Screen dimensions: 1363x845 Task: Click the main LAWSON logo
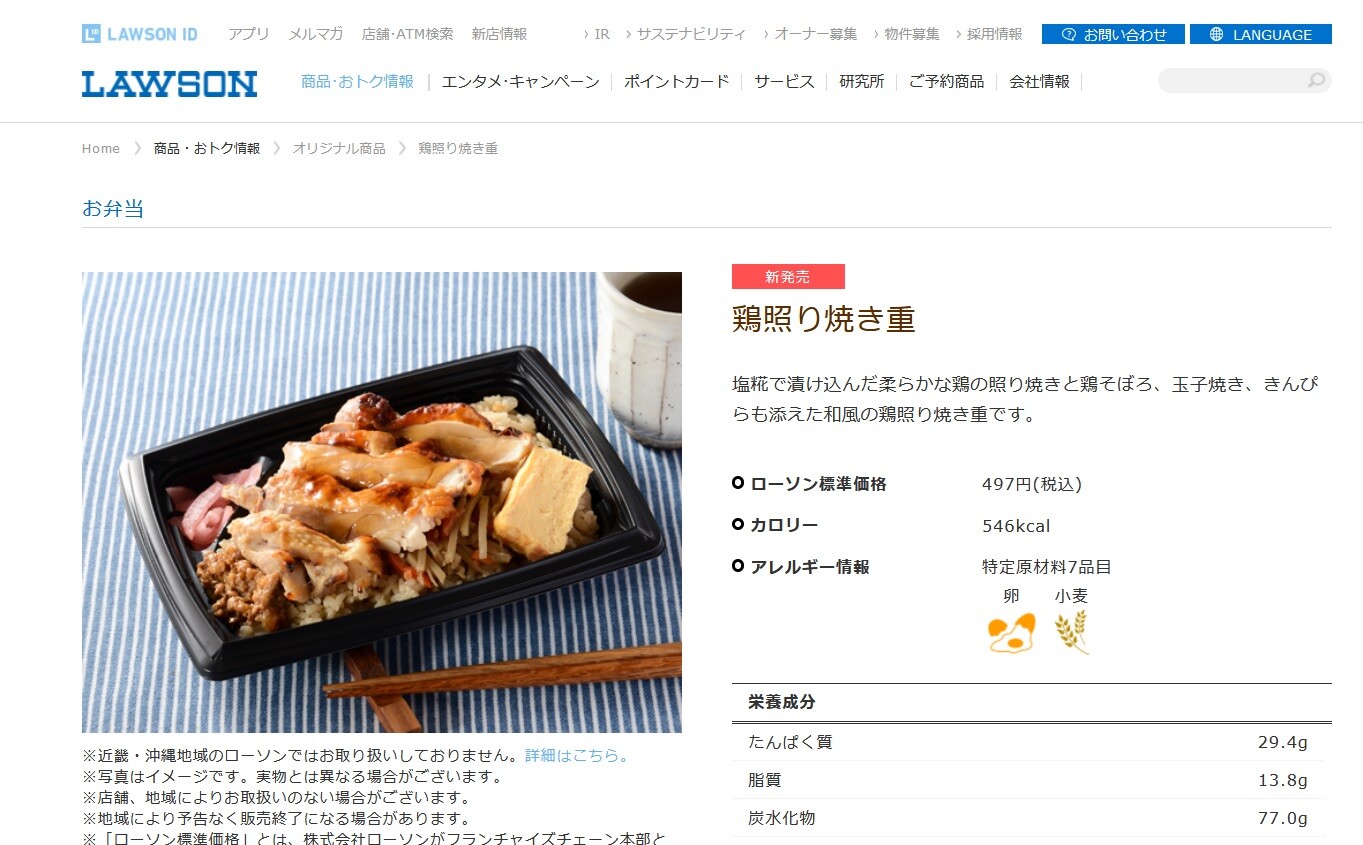tap(169, 84)
